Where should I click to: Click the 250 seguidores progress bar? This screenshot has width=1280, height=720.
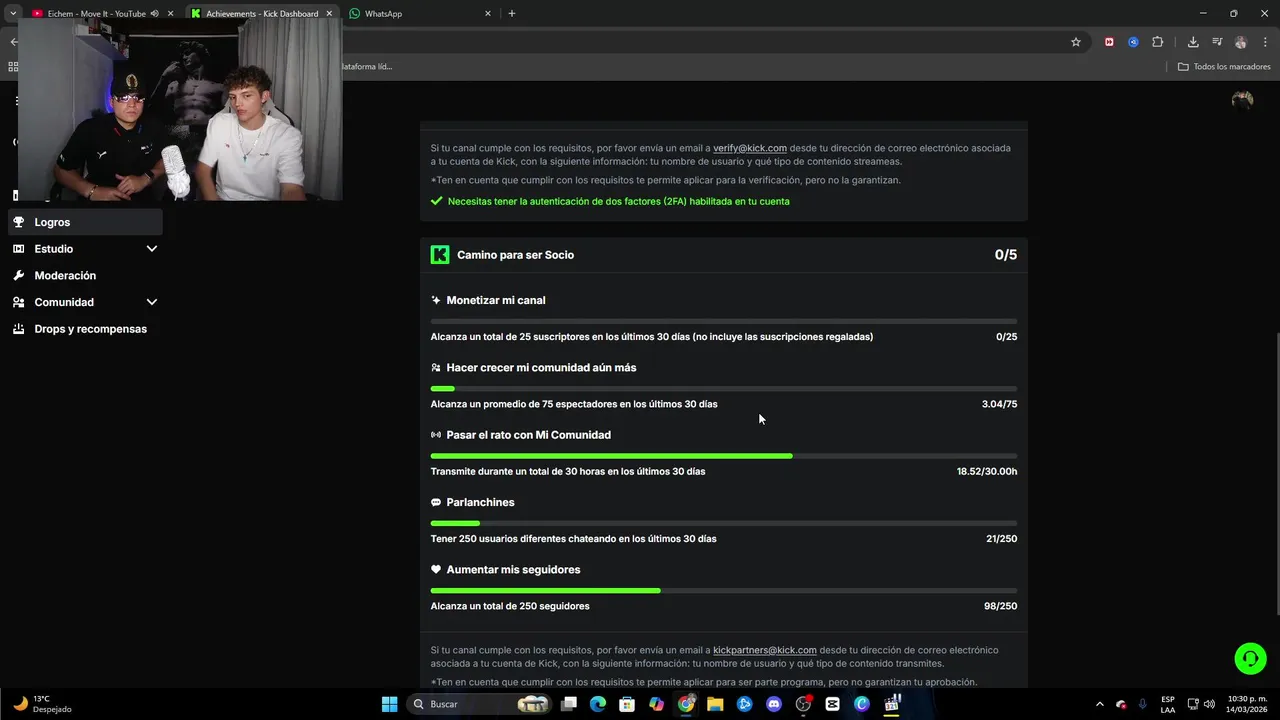pyautogui.click(x=724, y=590)
